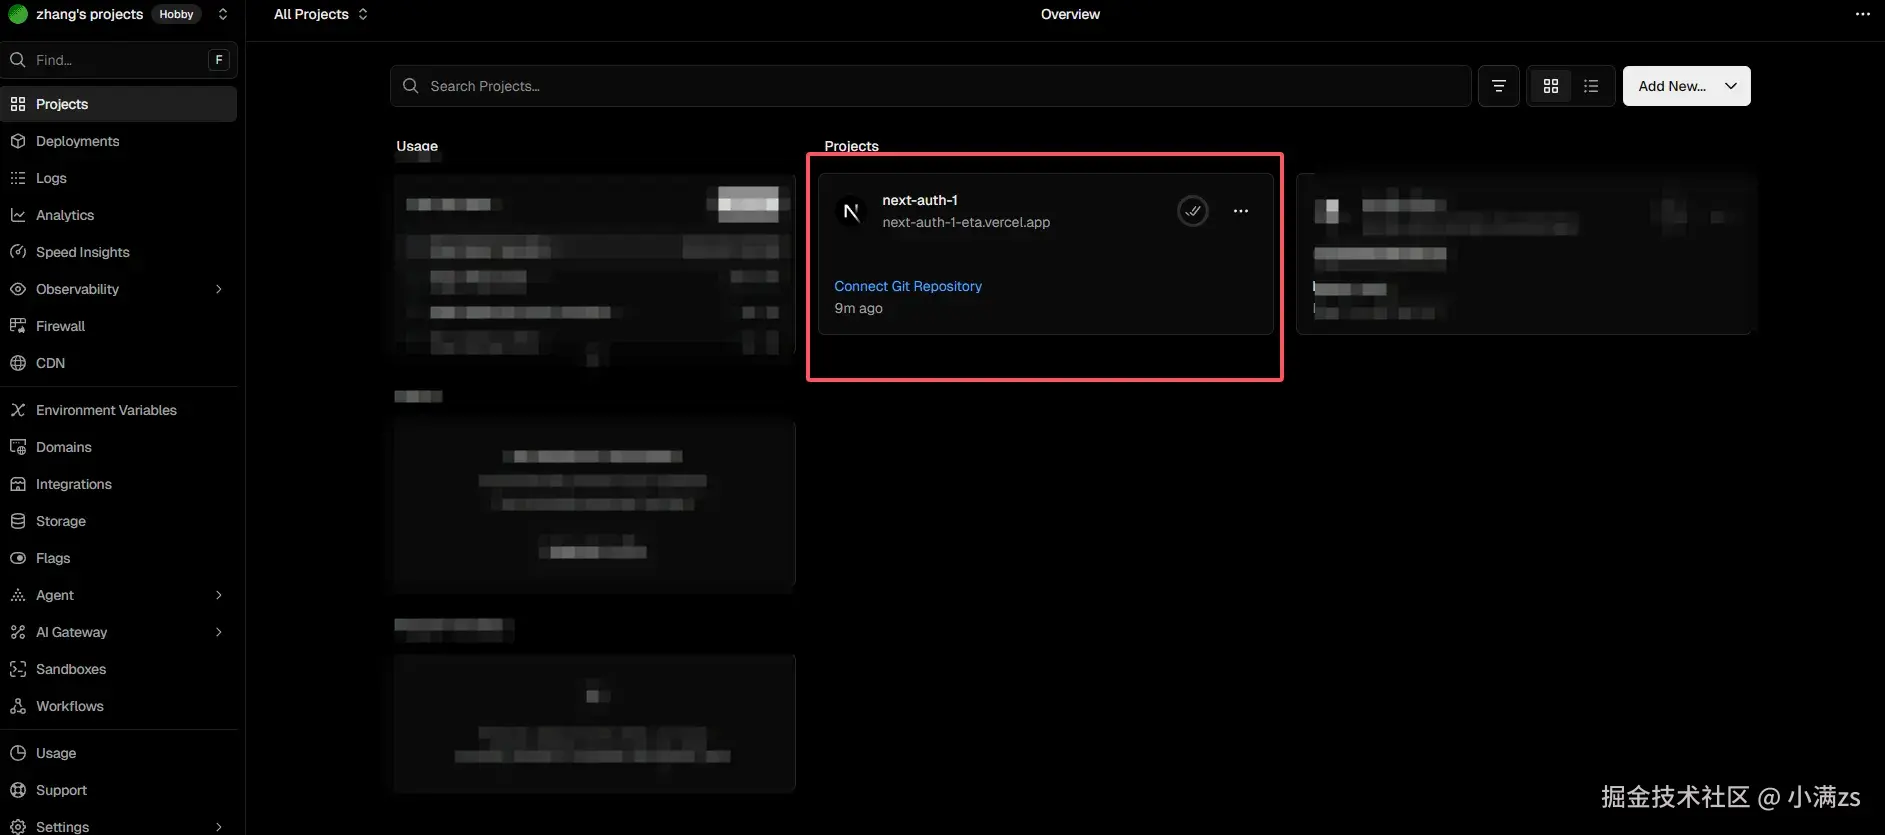Open Speed Insights page

coord(119,252)
